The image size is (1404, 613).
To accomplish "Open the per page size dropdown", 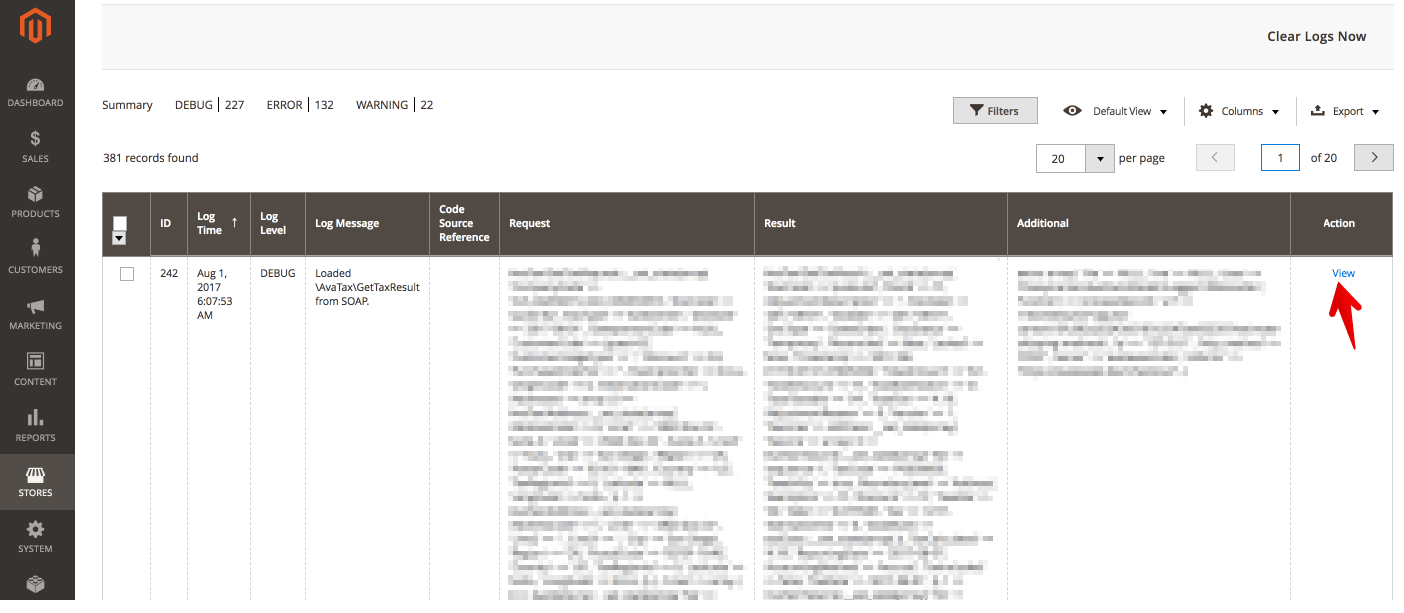I will pos(1100,158).
